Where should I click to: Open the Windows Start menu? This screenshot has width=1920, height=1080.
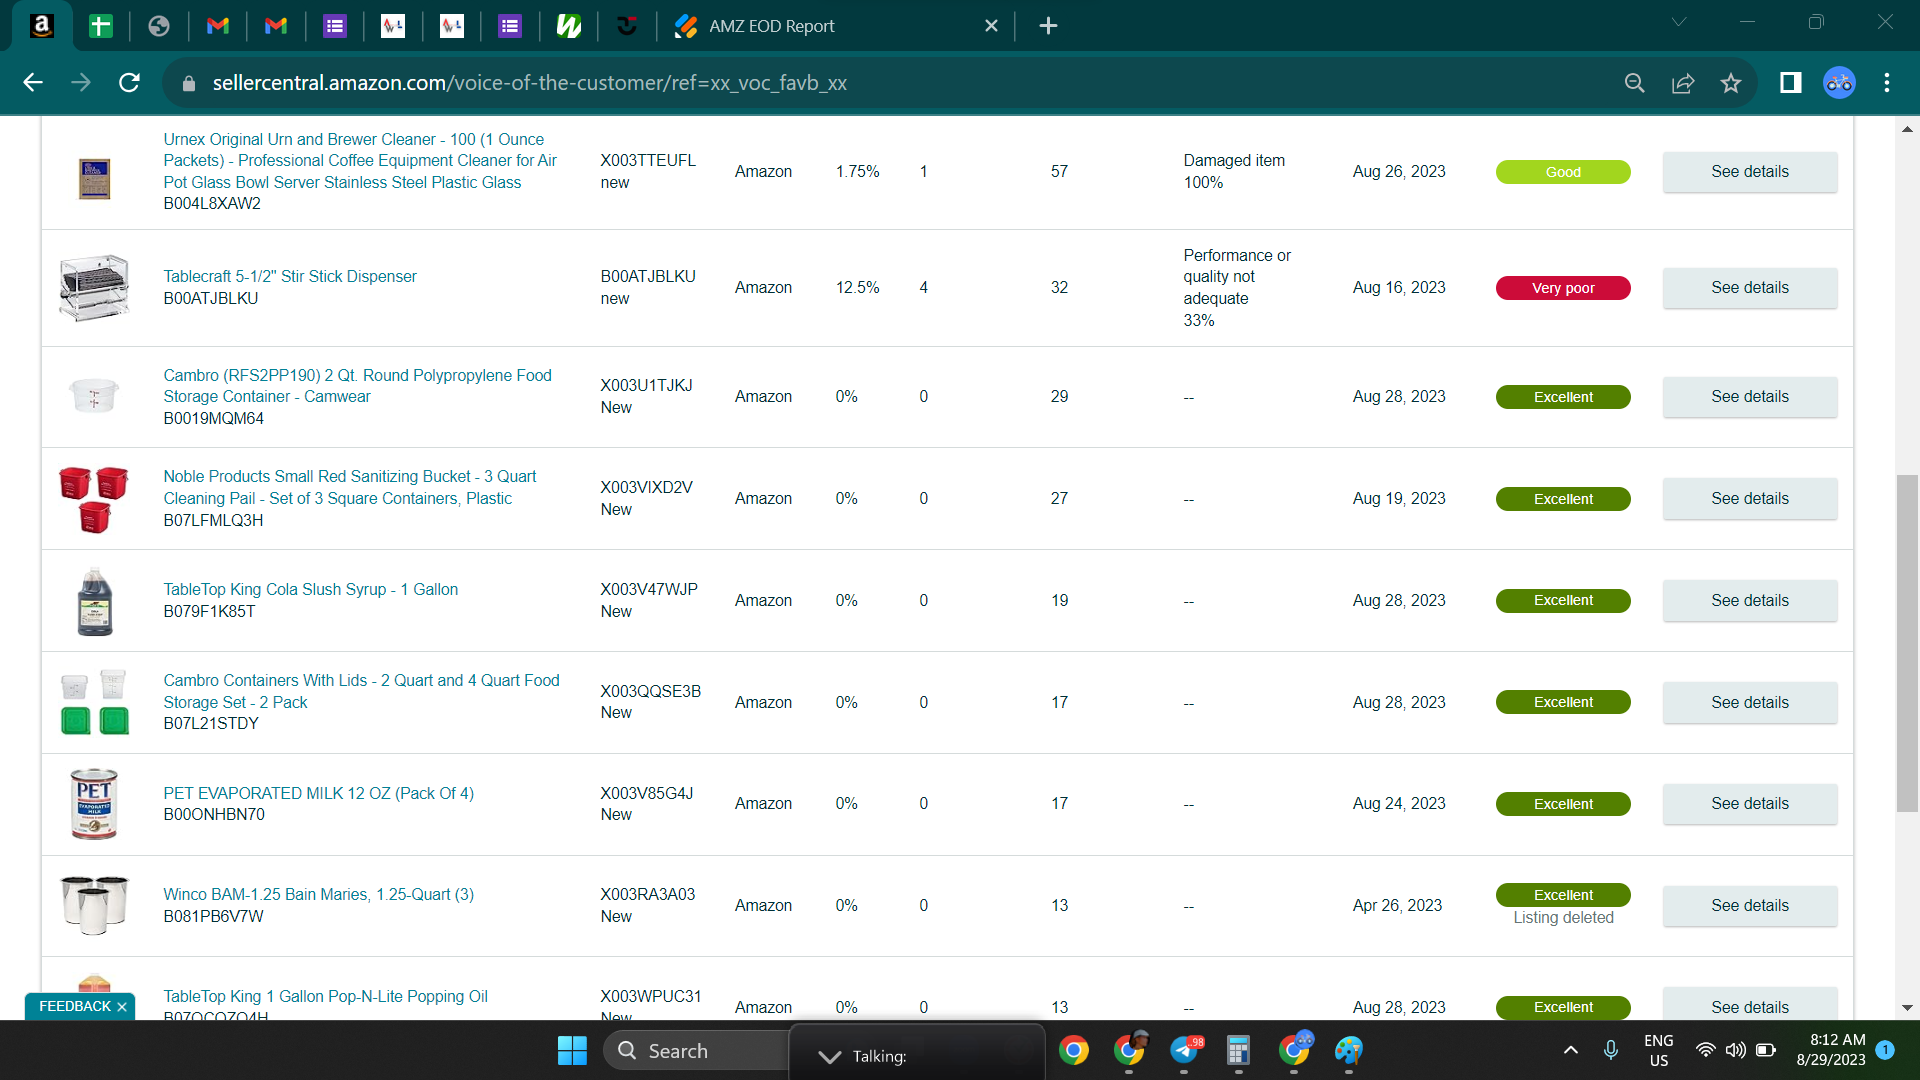[x=572, y=1051]
